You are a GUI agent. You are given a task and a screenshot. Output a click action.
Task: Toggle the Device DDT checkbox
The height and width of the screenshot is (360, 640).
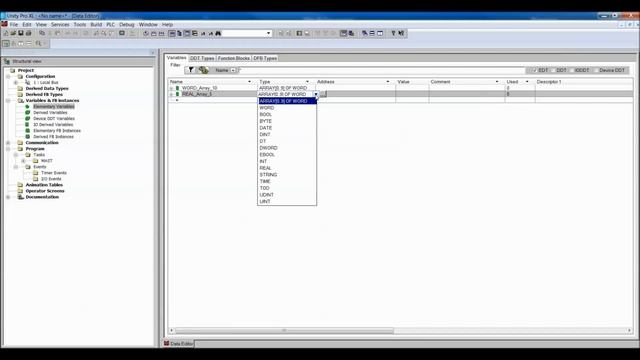(x=596, y=70)
